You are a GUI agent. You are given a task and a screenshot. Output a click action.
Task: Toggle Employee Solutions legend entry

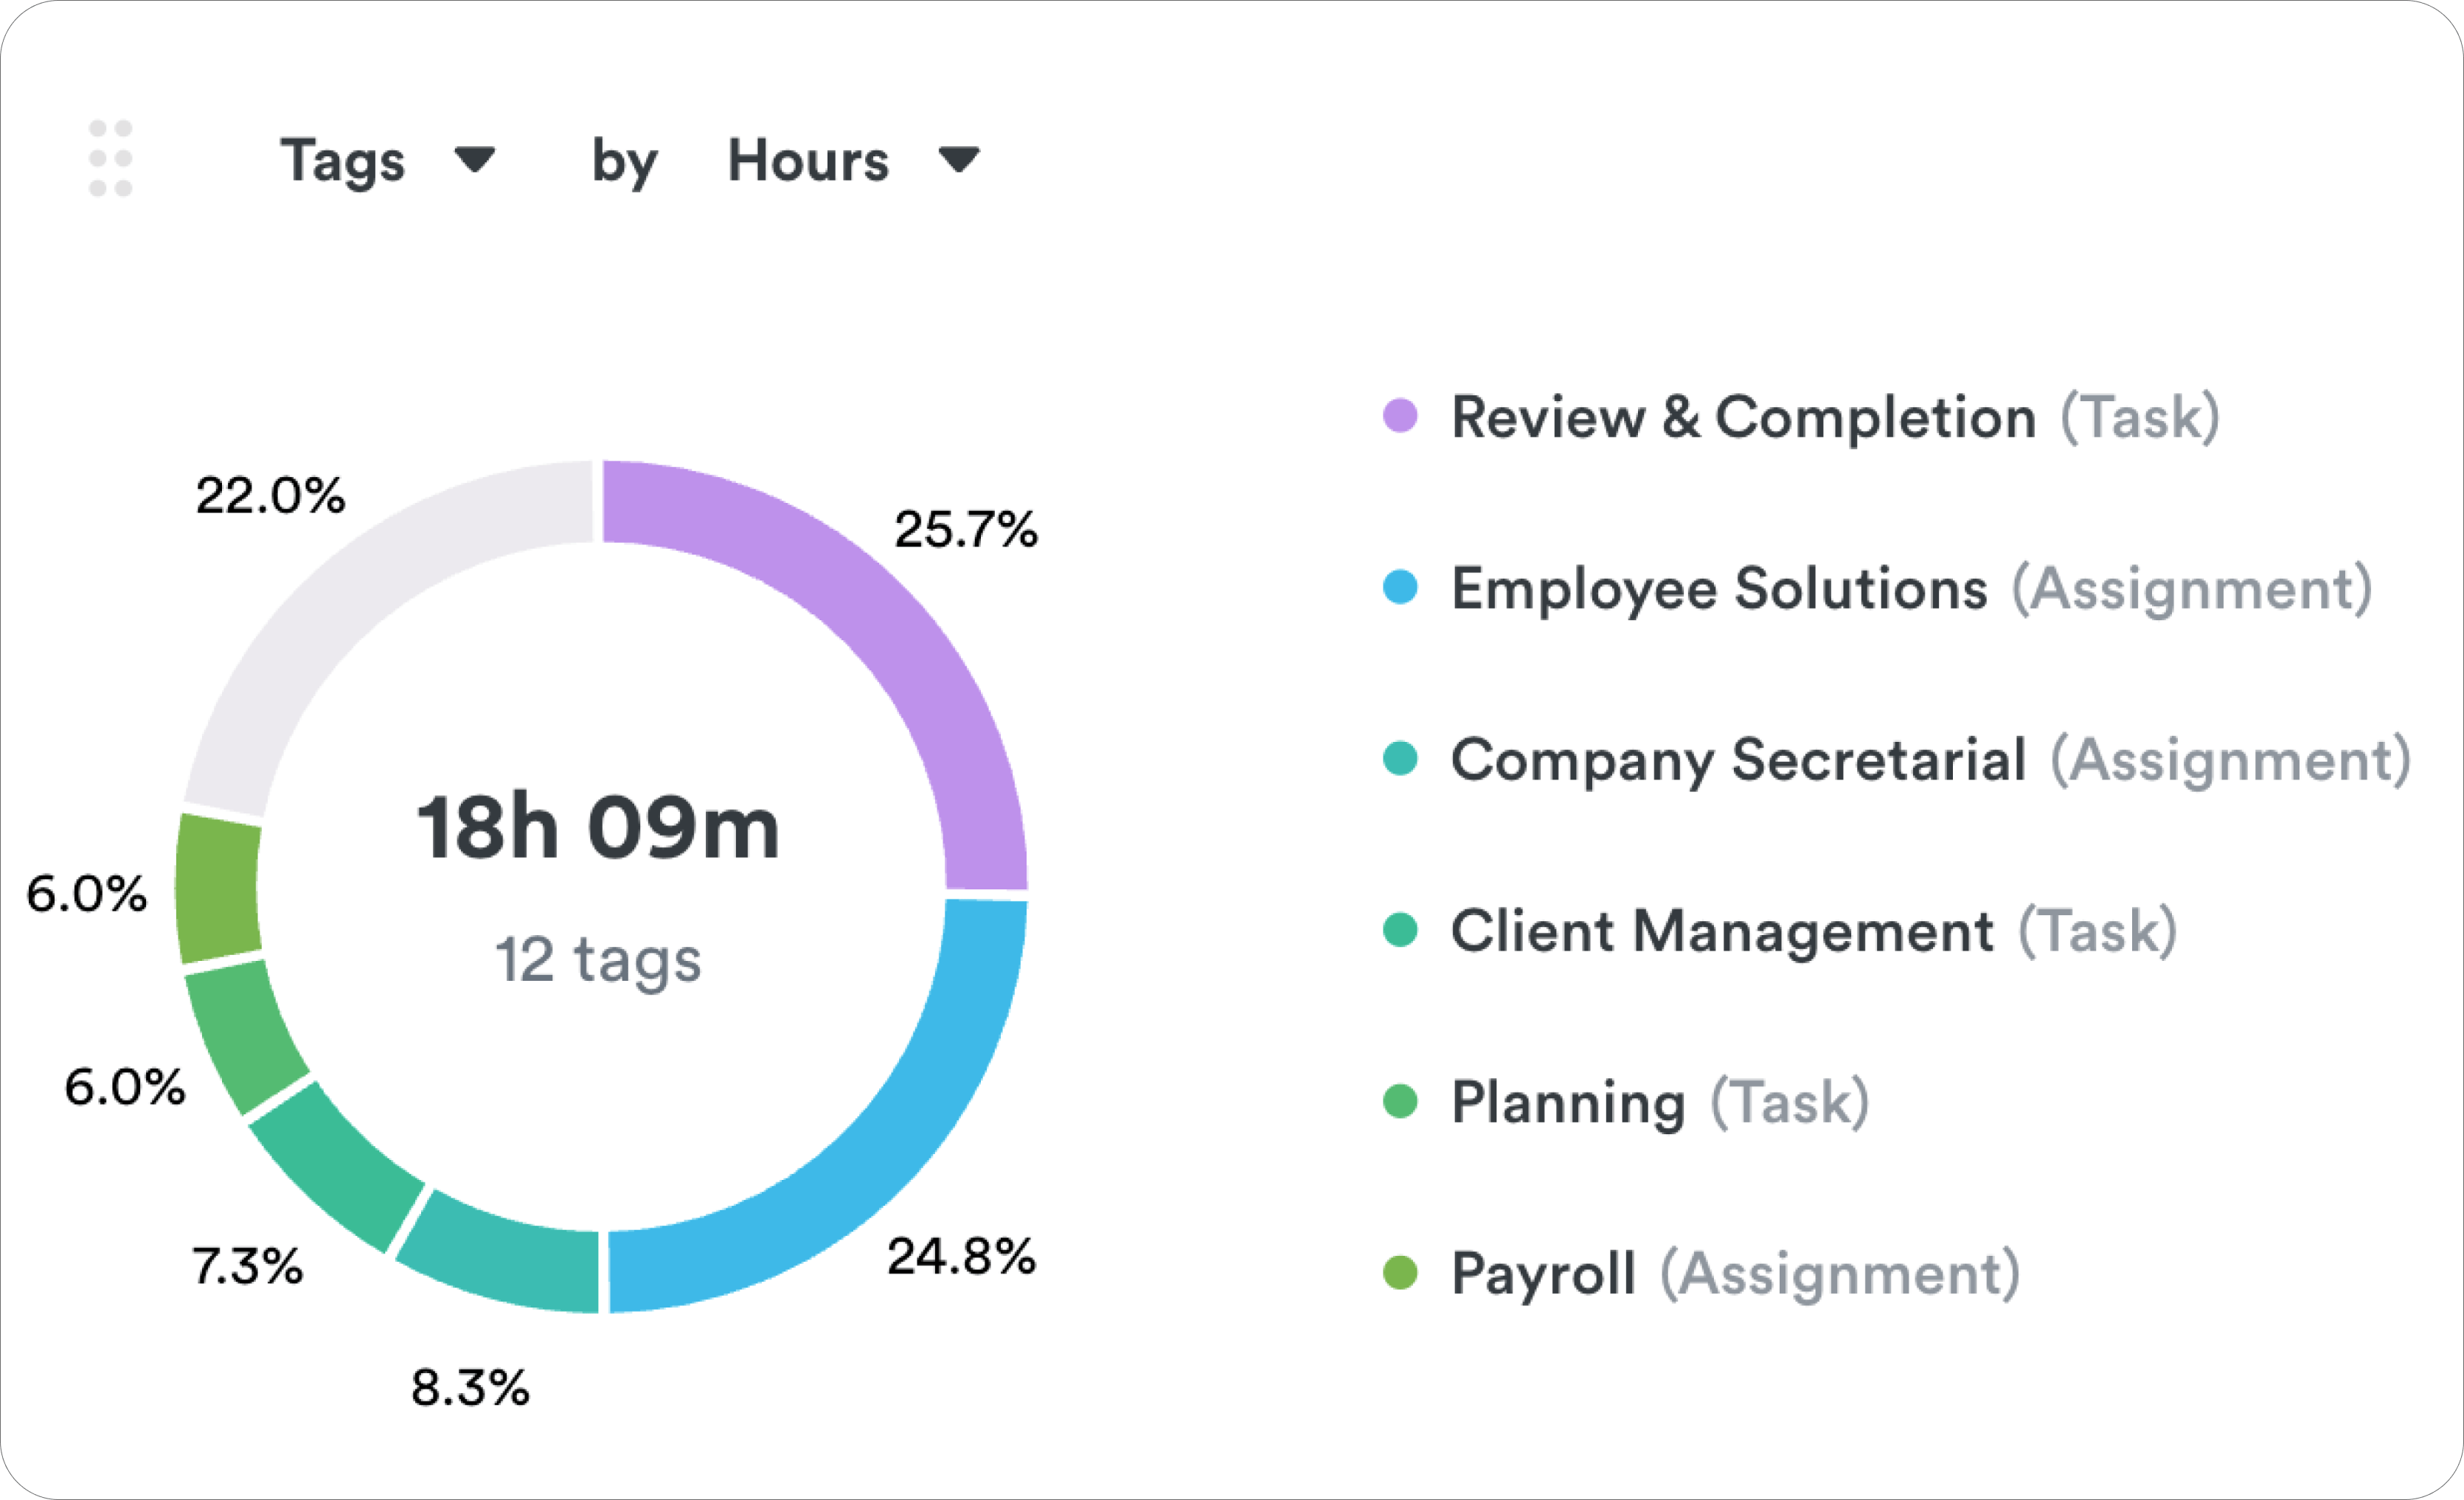(x=1719, y=589)
